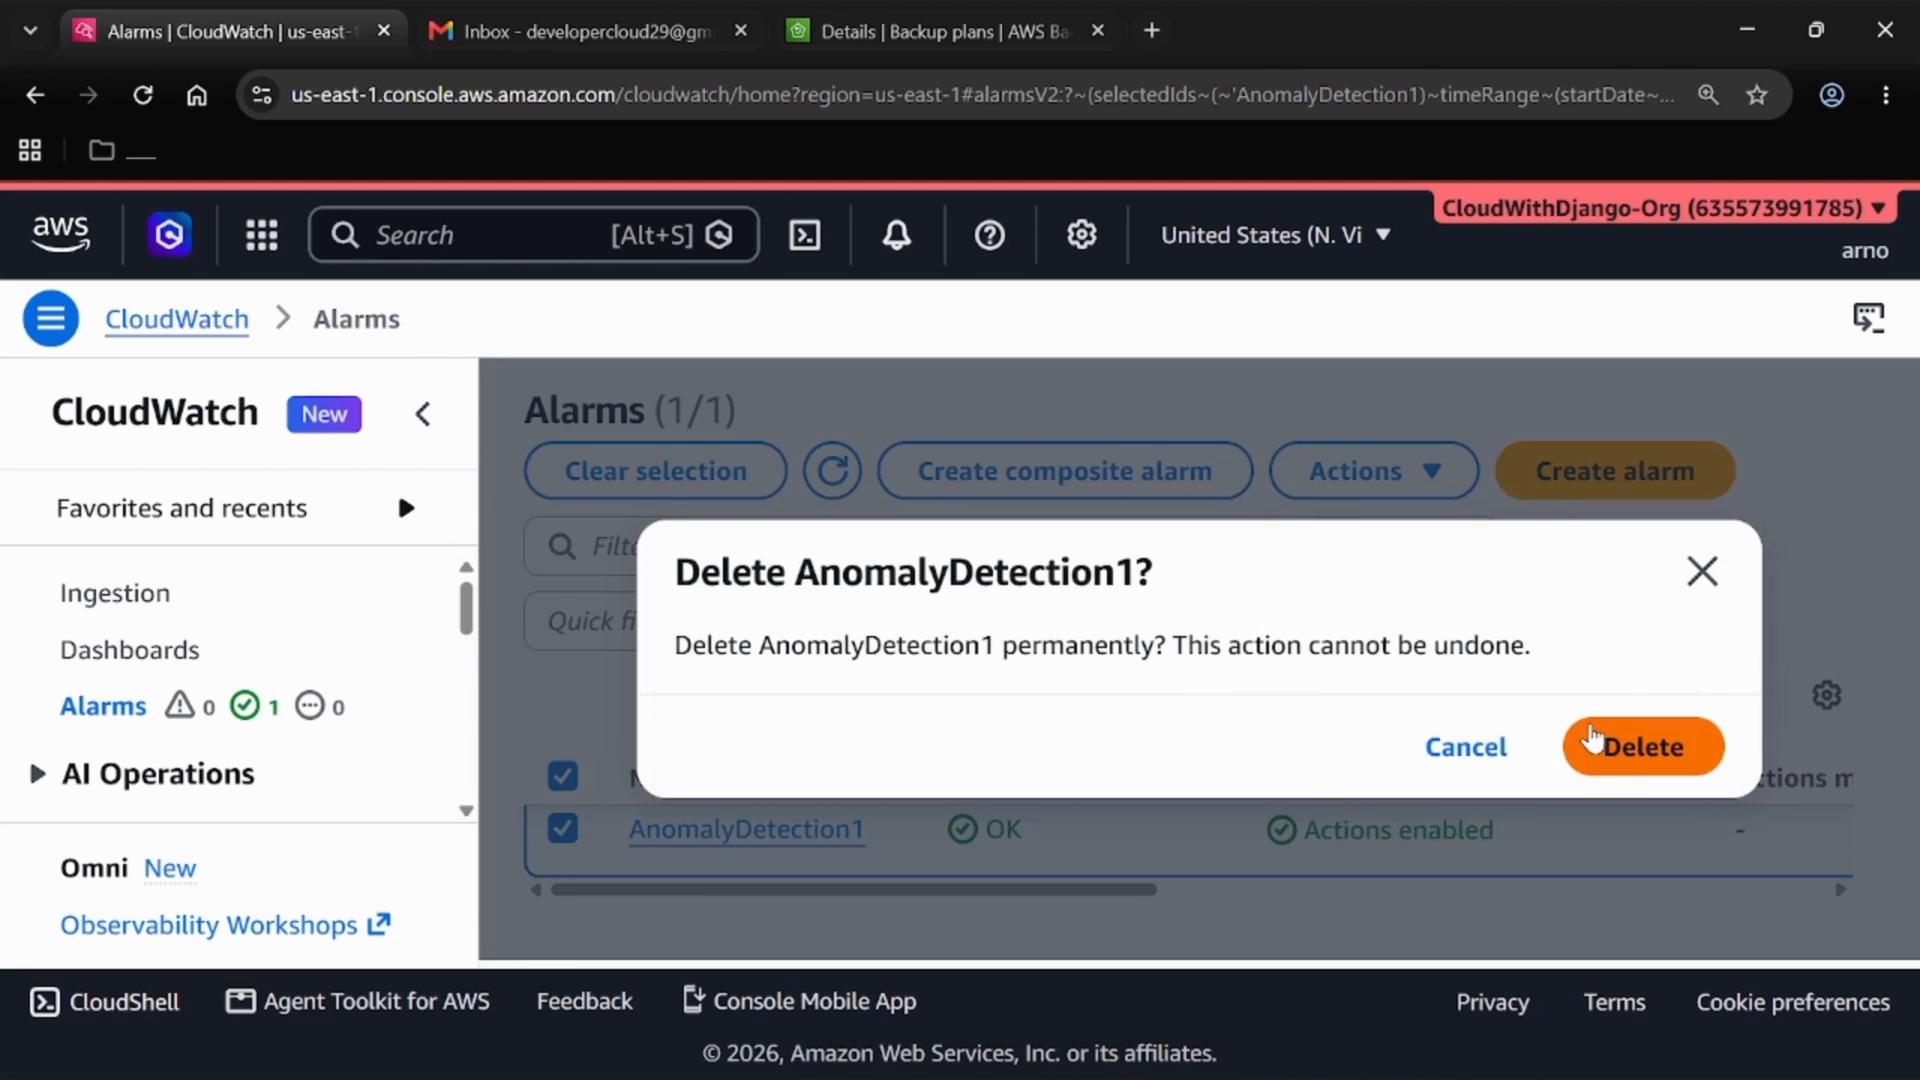Screen dimensions: 1920x1080
Task: Open the screen panel icon beside the breadcrumbs
Action: pos(1868,318)
